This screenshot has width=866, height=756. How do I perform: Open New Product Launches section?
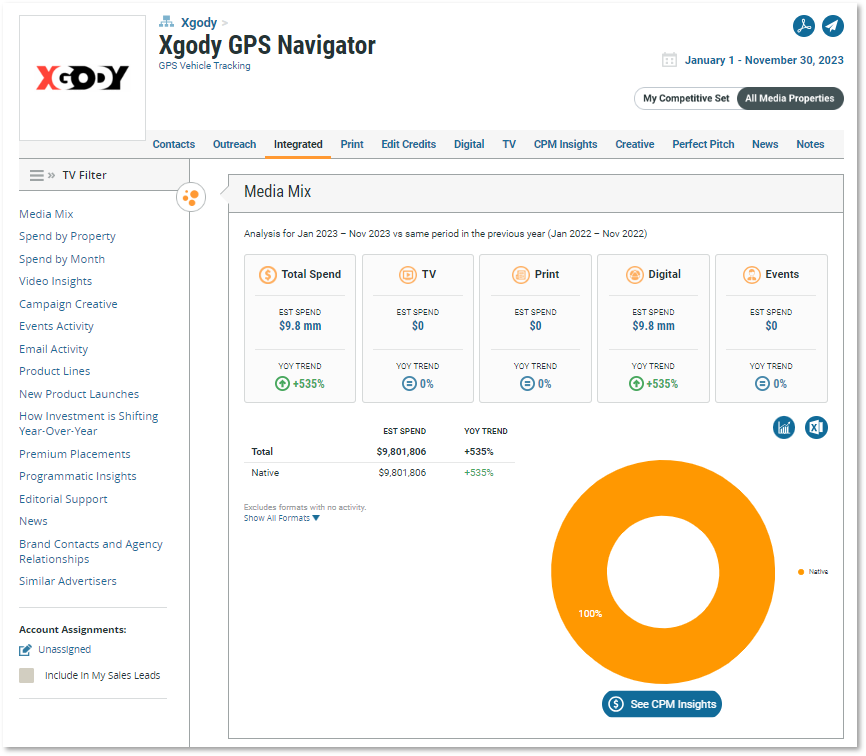[x=79, y=394]
